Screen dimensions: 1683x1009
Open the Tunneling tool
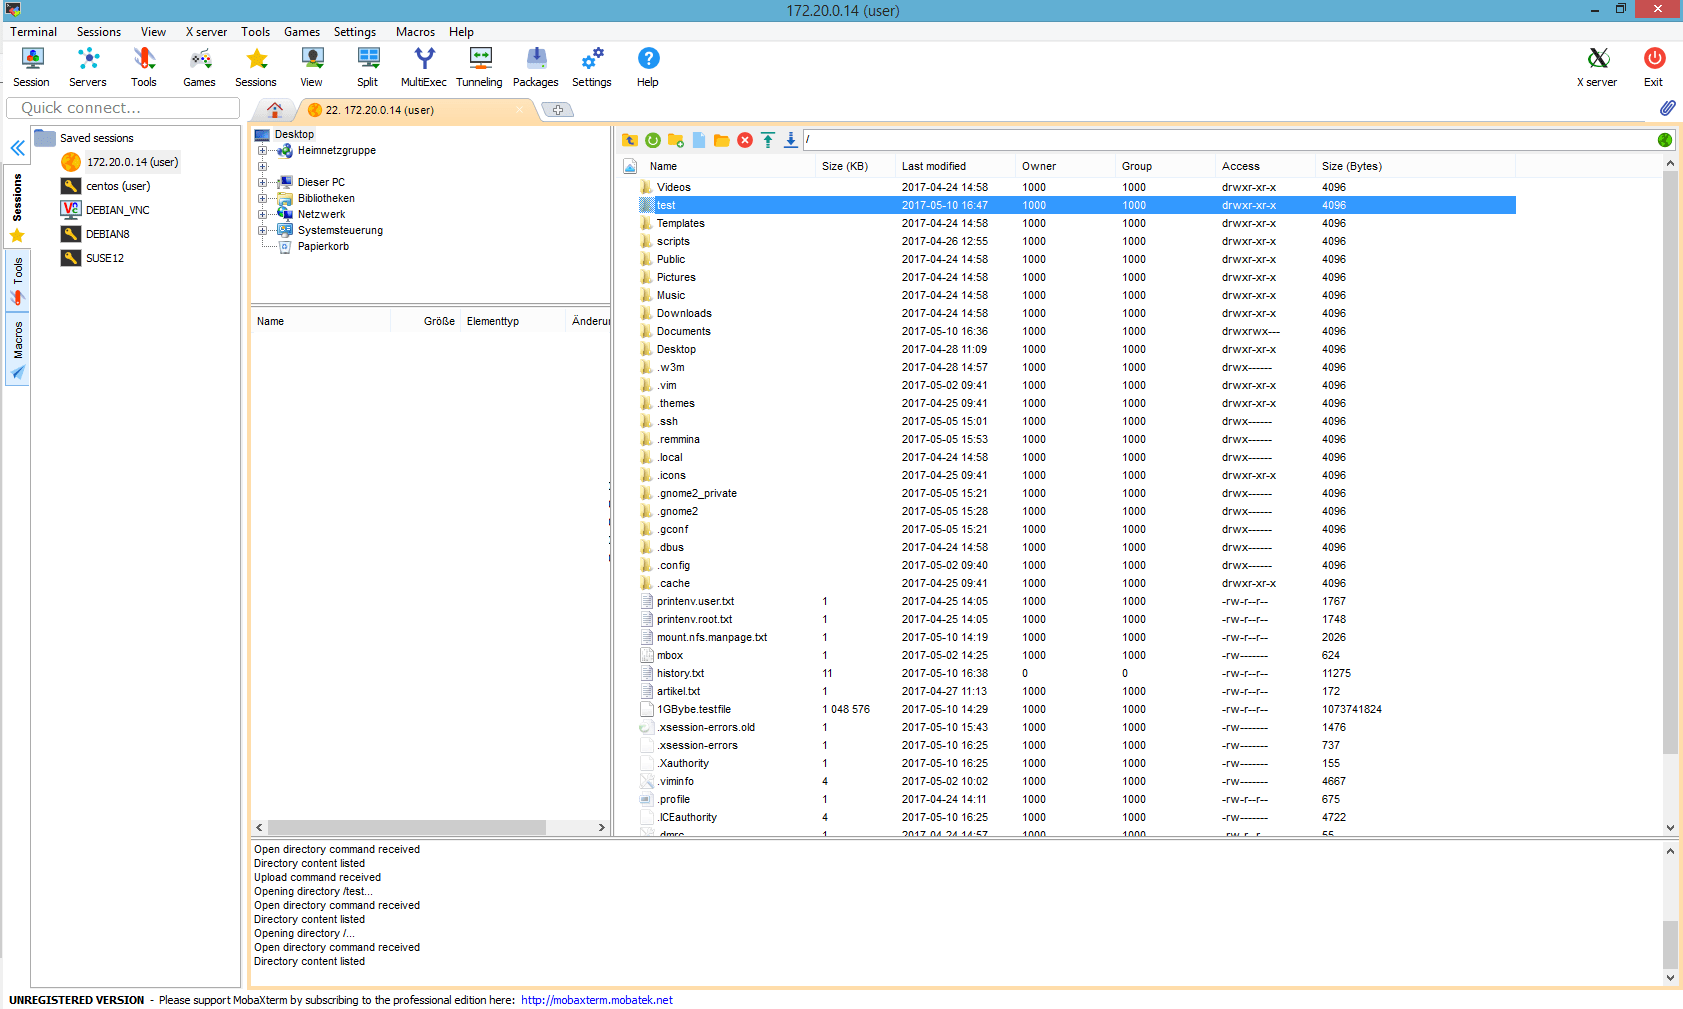[x=479, y=66]
